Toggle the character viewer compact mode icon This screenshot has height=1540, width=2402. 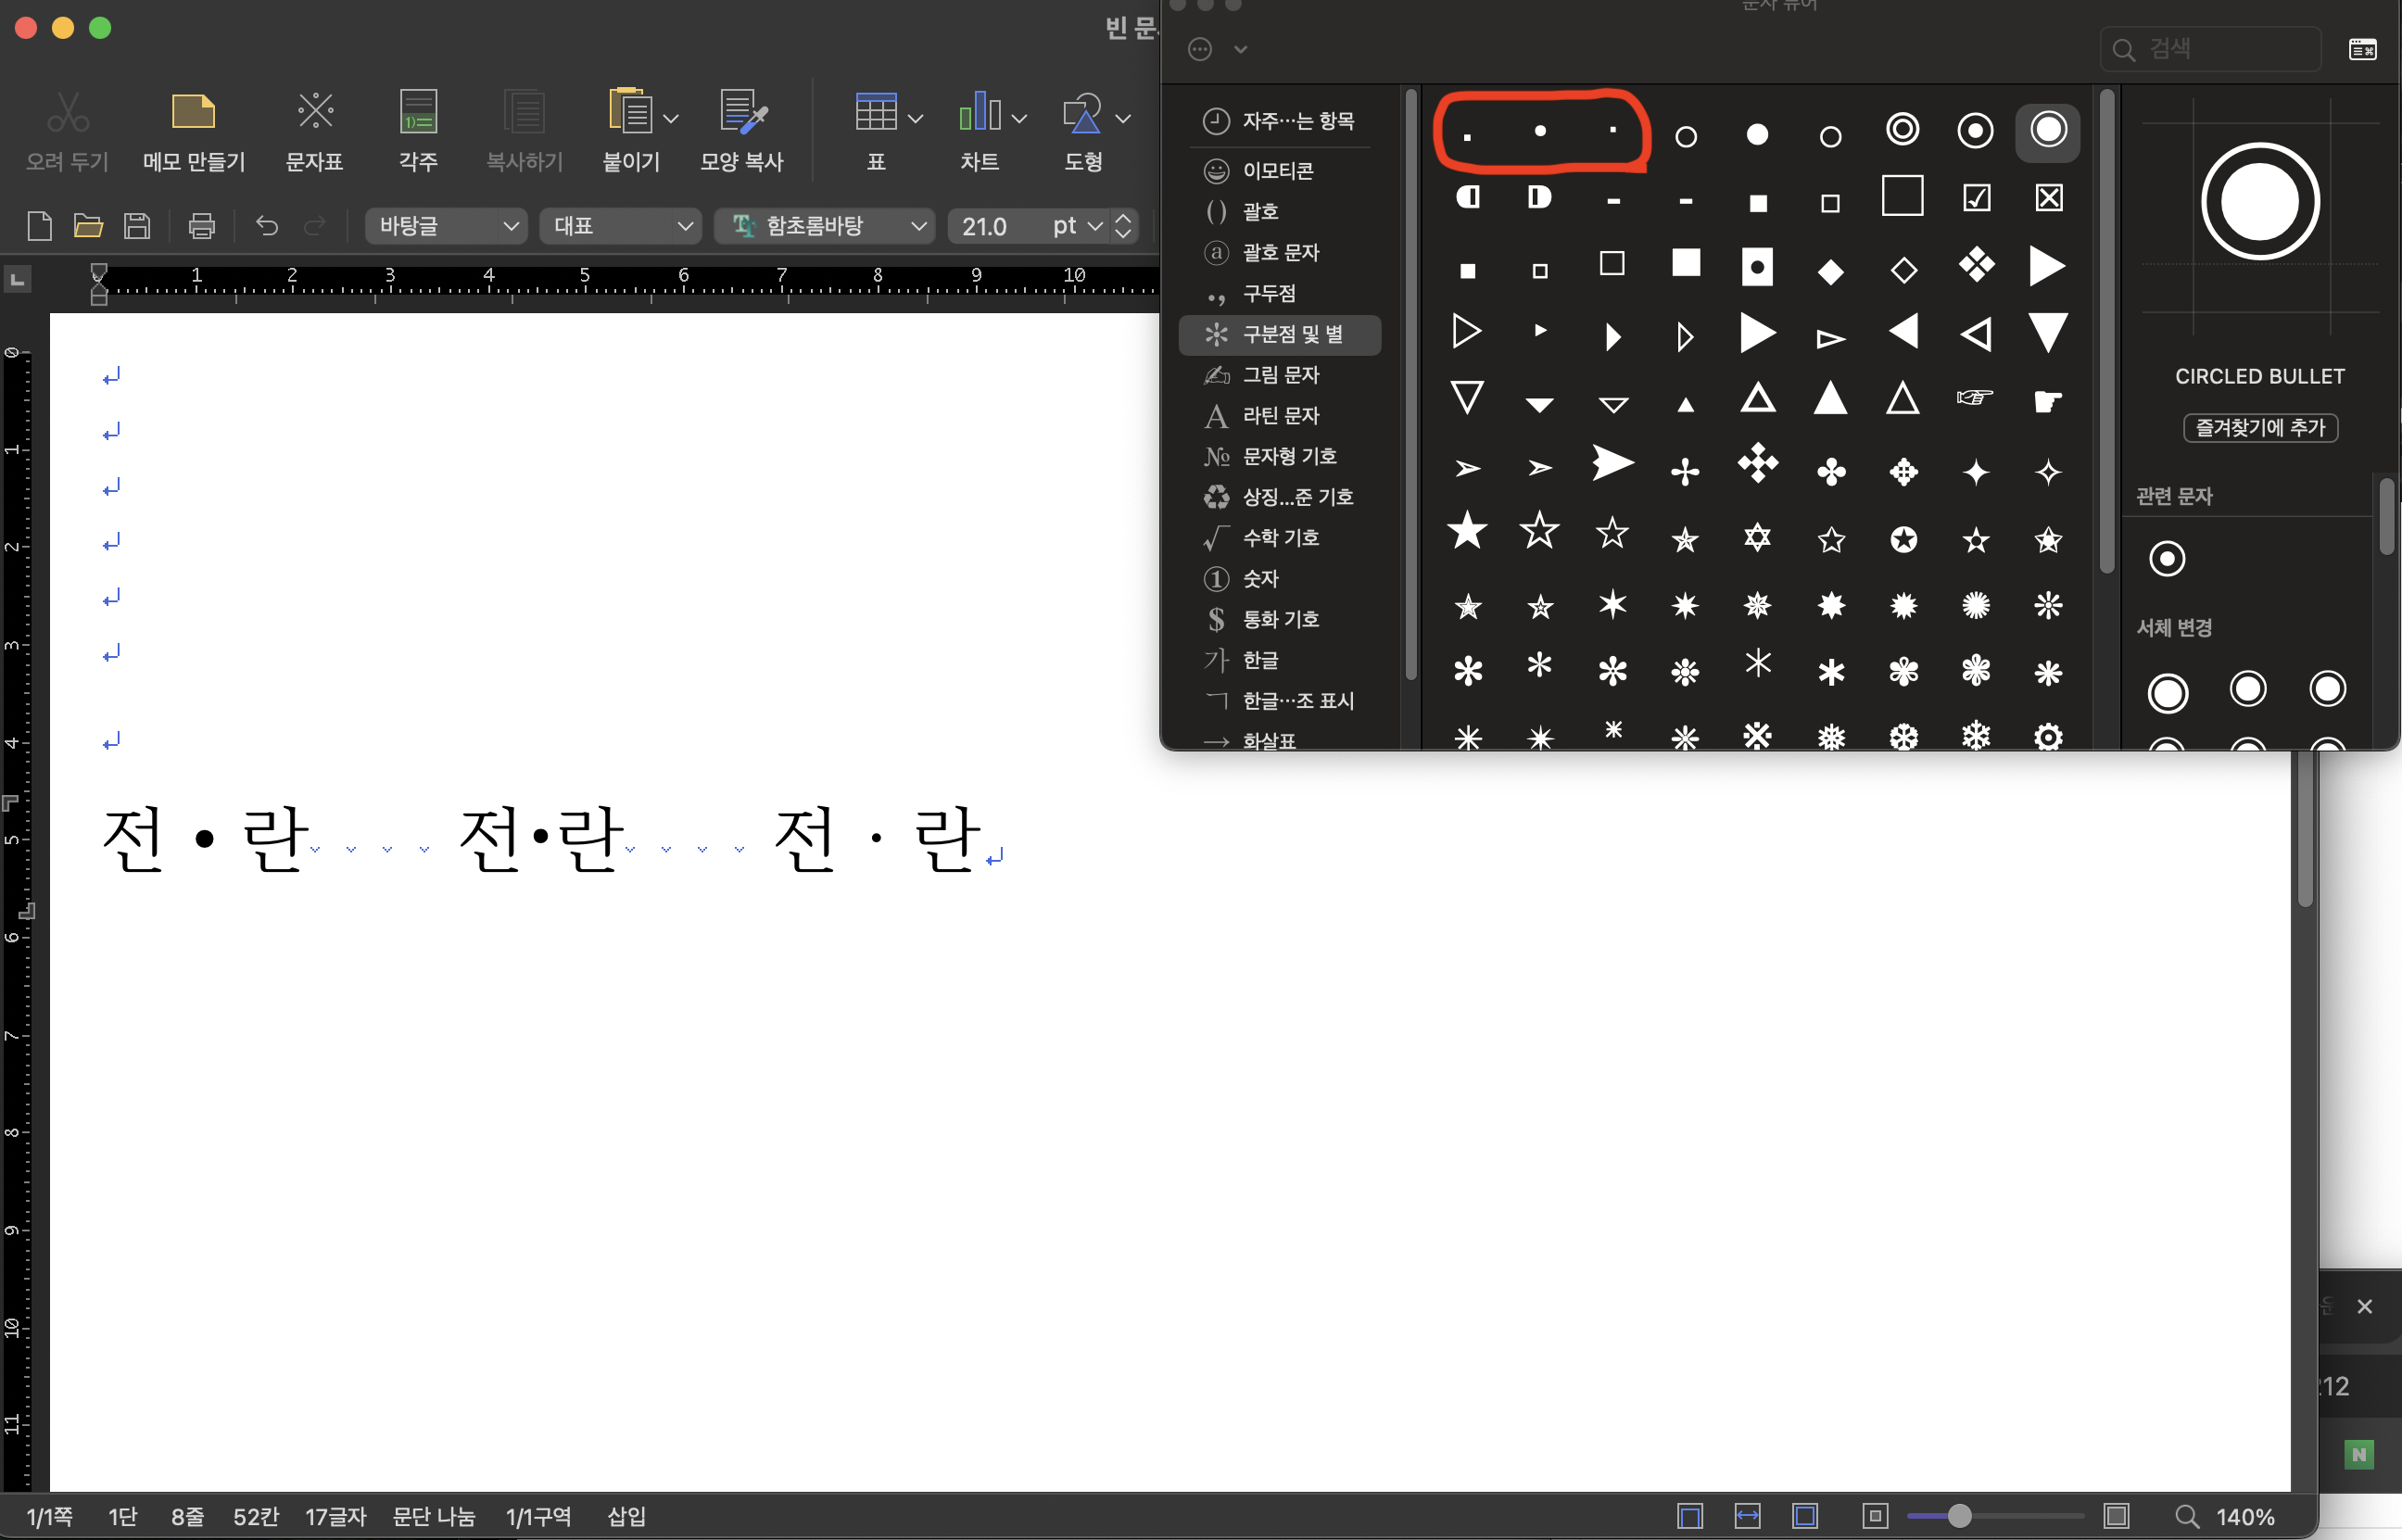(2362, 49)
